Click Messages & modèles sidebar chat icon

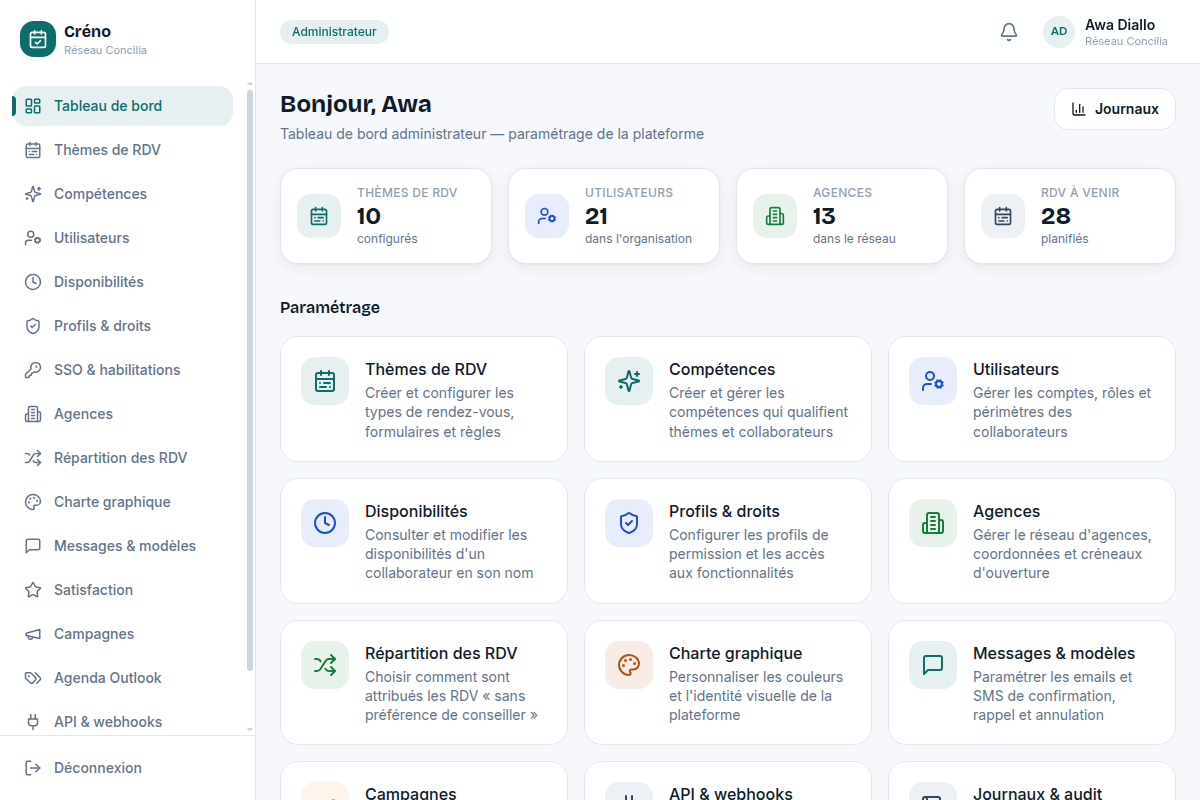[x=33, y=546]
